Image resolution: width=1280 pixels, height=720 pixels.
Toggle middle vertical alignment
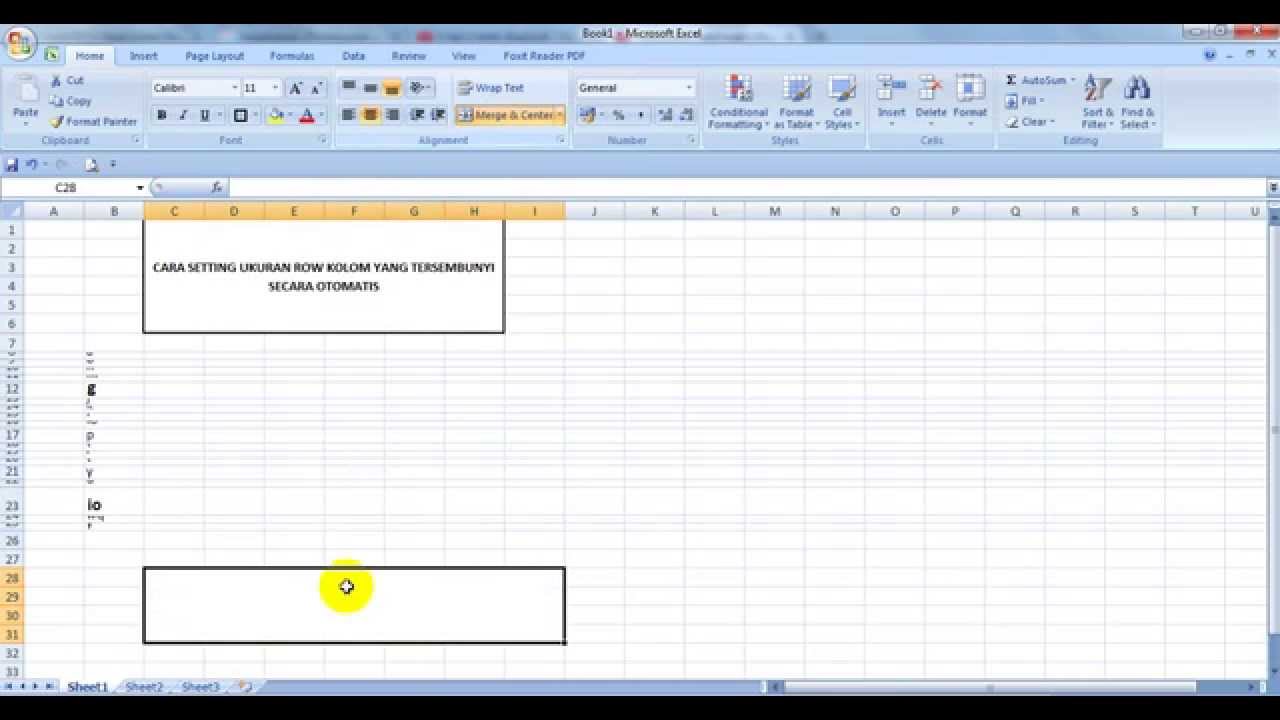click(x=370, y=88)
